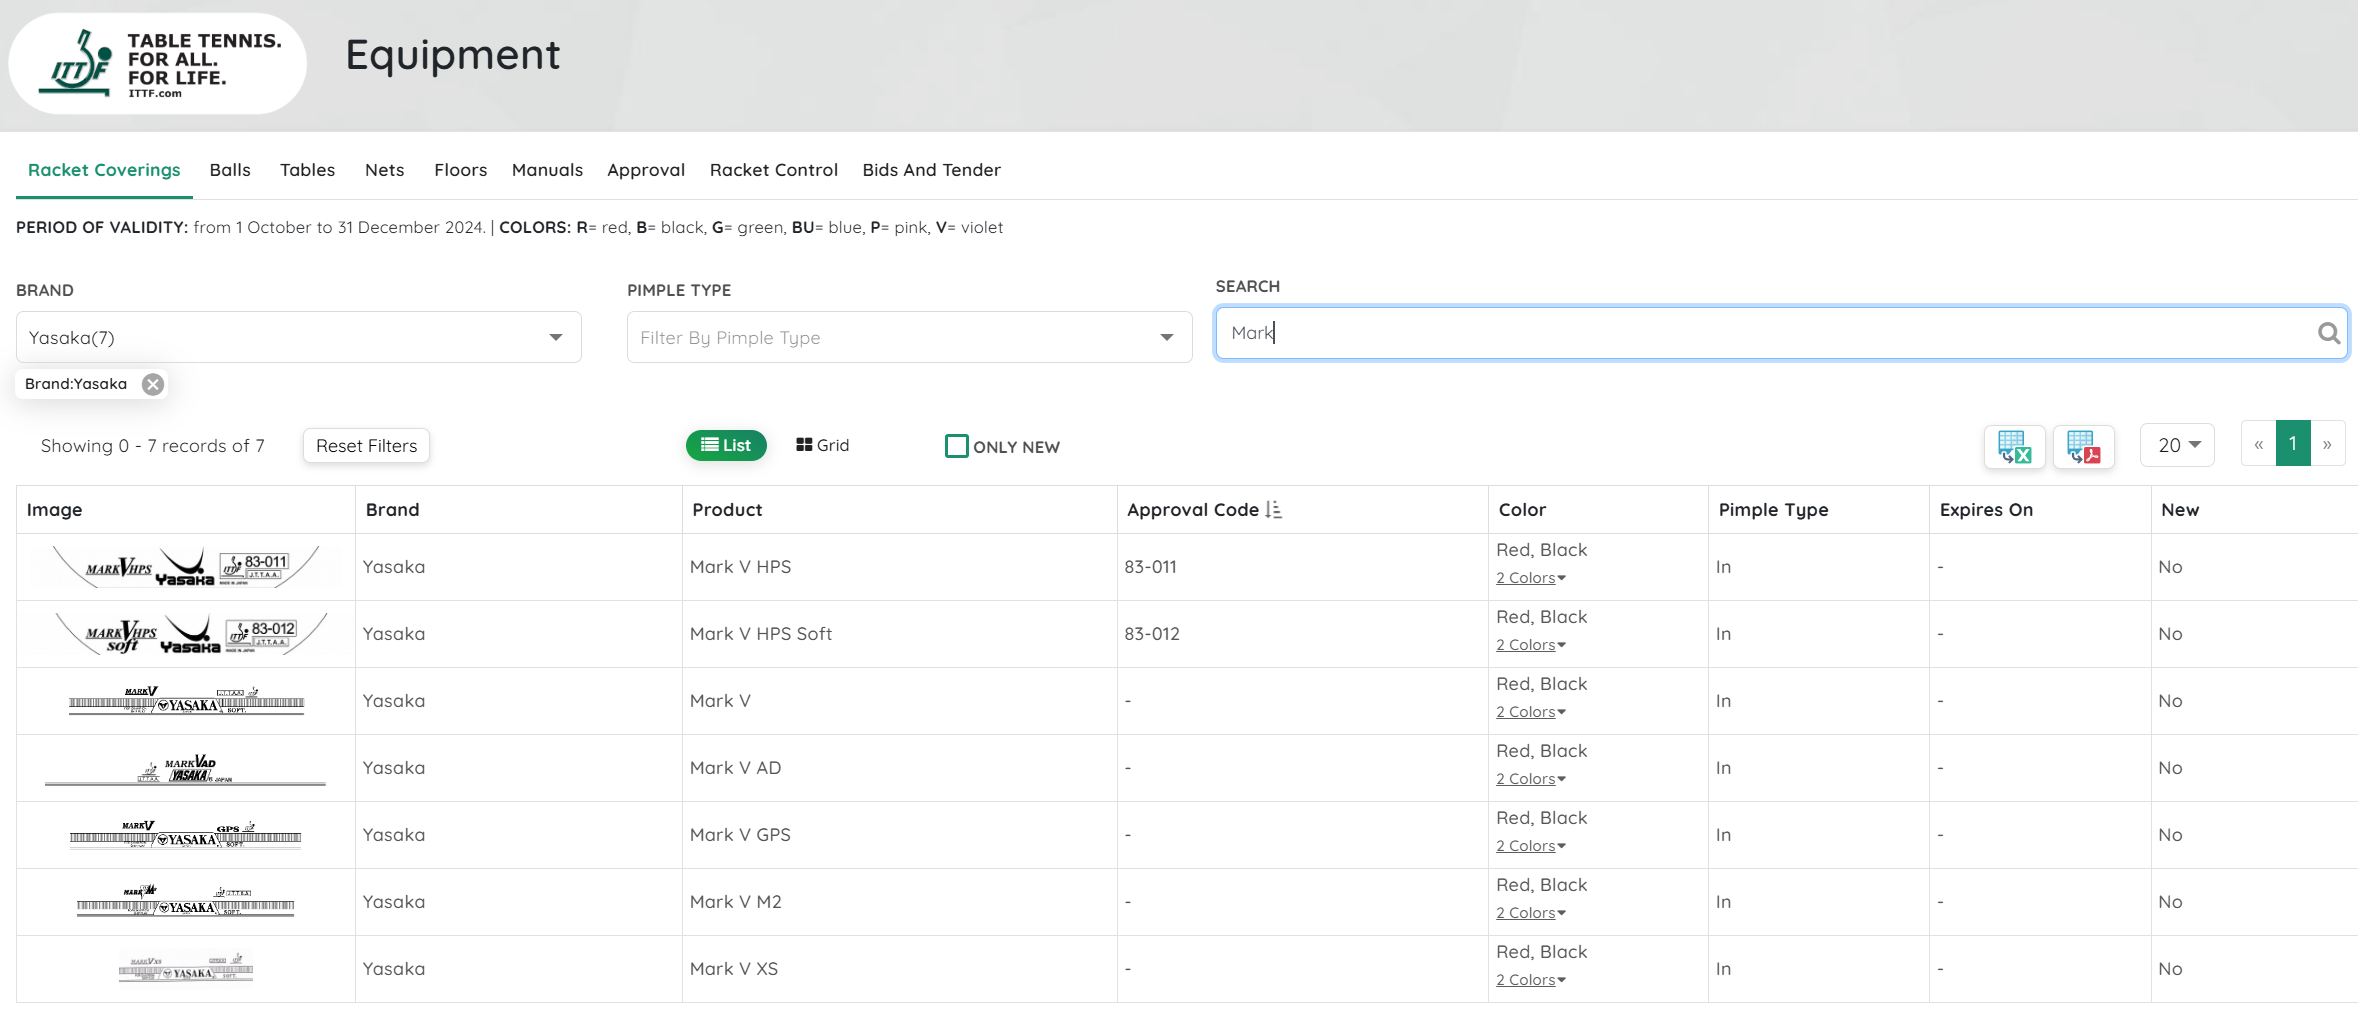Select the Mark V HPS Soft product name
Viewport: 2358px width, 1011px height.
761,634
